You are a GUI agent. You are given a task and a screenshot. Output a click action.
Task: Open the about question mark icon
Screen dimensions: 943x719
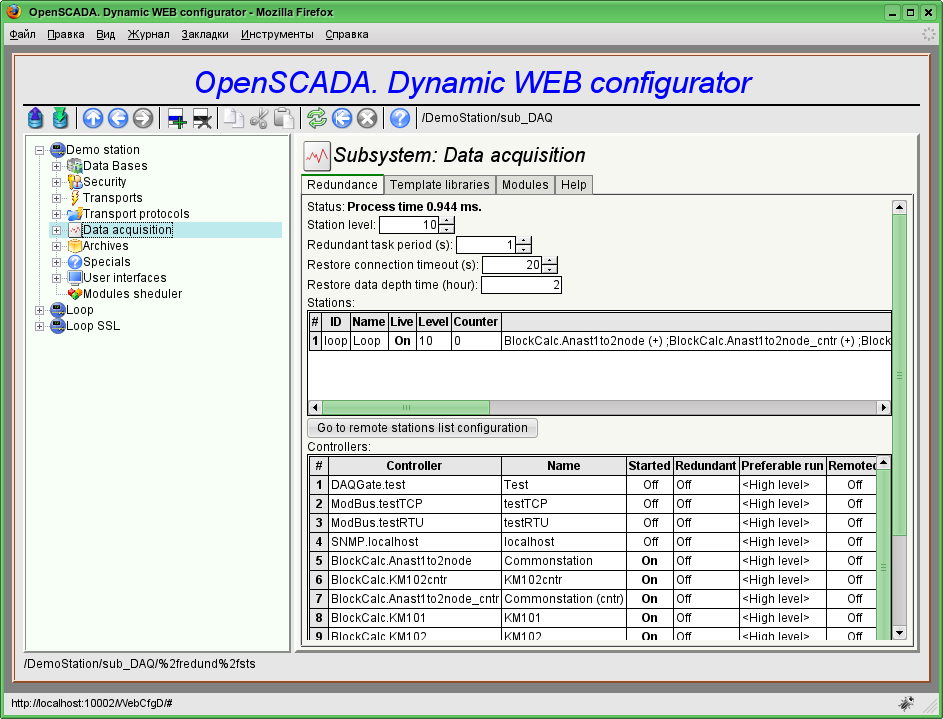(x=400, y=118)
